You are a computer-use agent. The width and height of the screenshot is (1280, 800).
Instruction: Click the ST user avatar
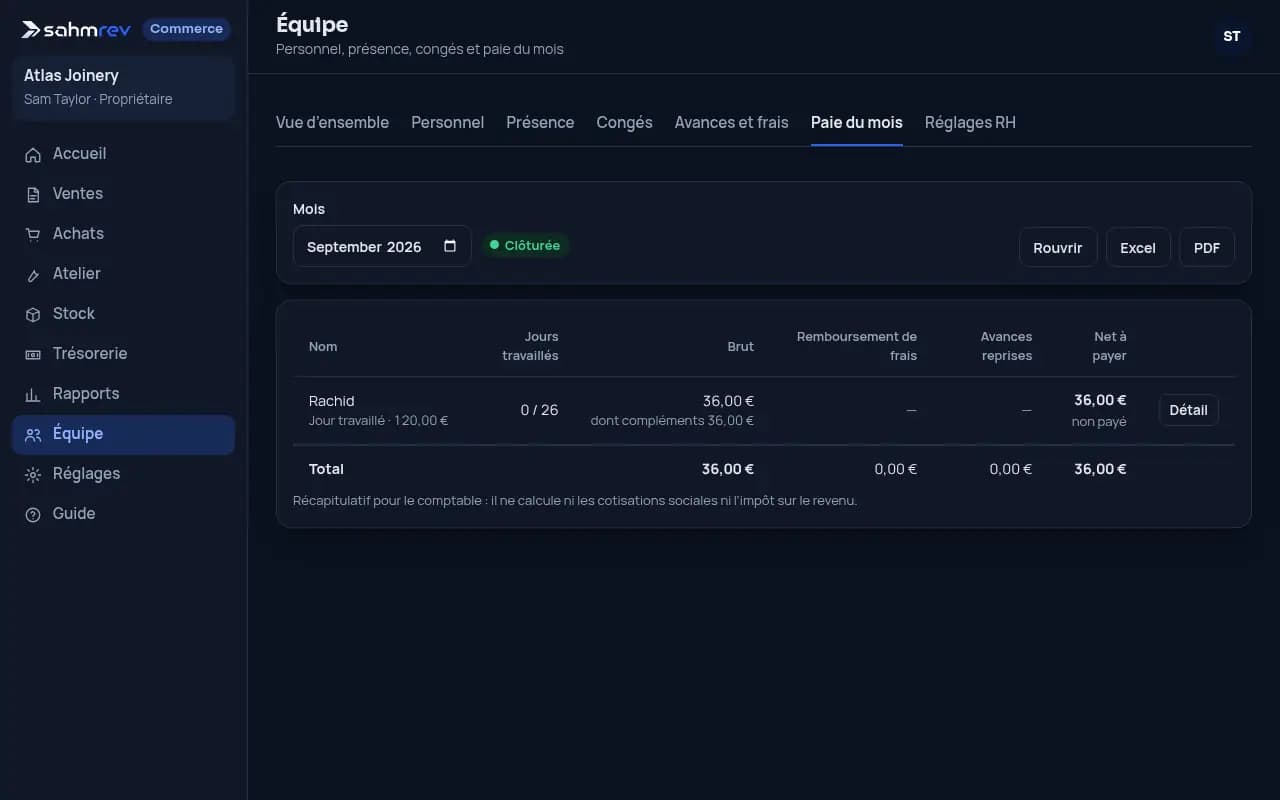click(x=1232, y=36)
